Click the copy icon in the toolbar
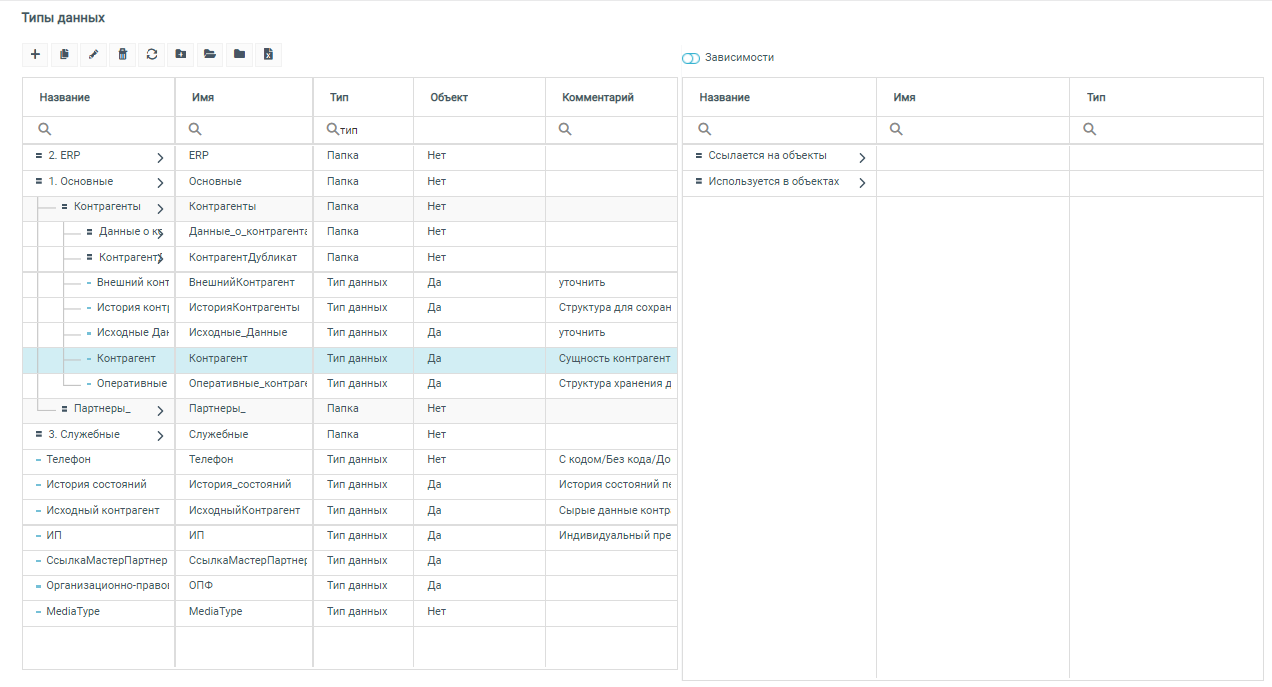Image resolution: width=1272 pixels, height=687 pixels. 64,55
